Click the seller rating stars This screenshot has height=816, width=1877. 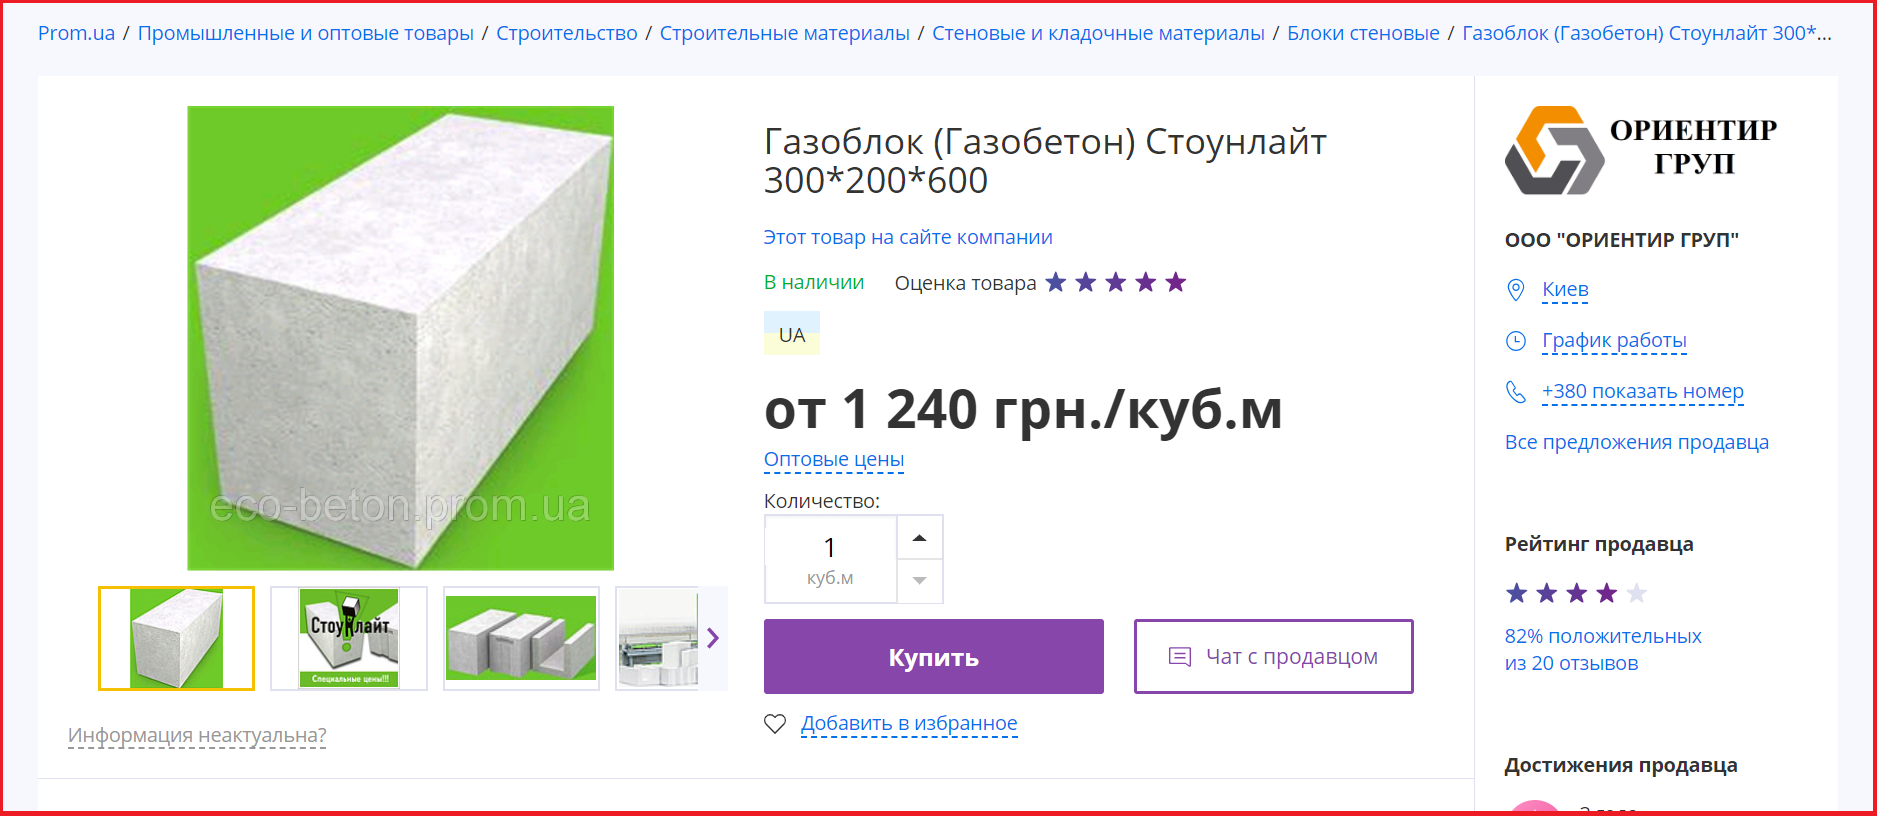pos(1576,594)
